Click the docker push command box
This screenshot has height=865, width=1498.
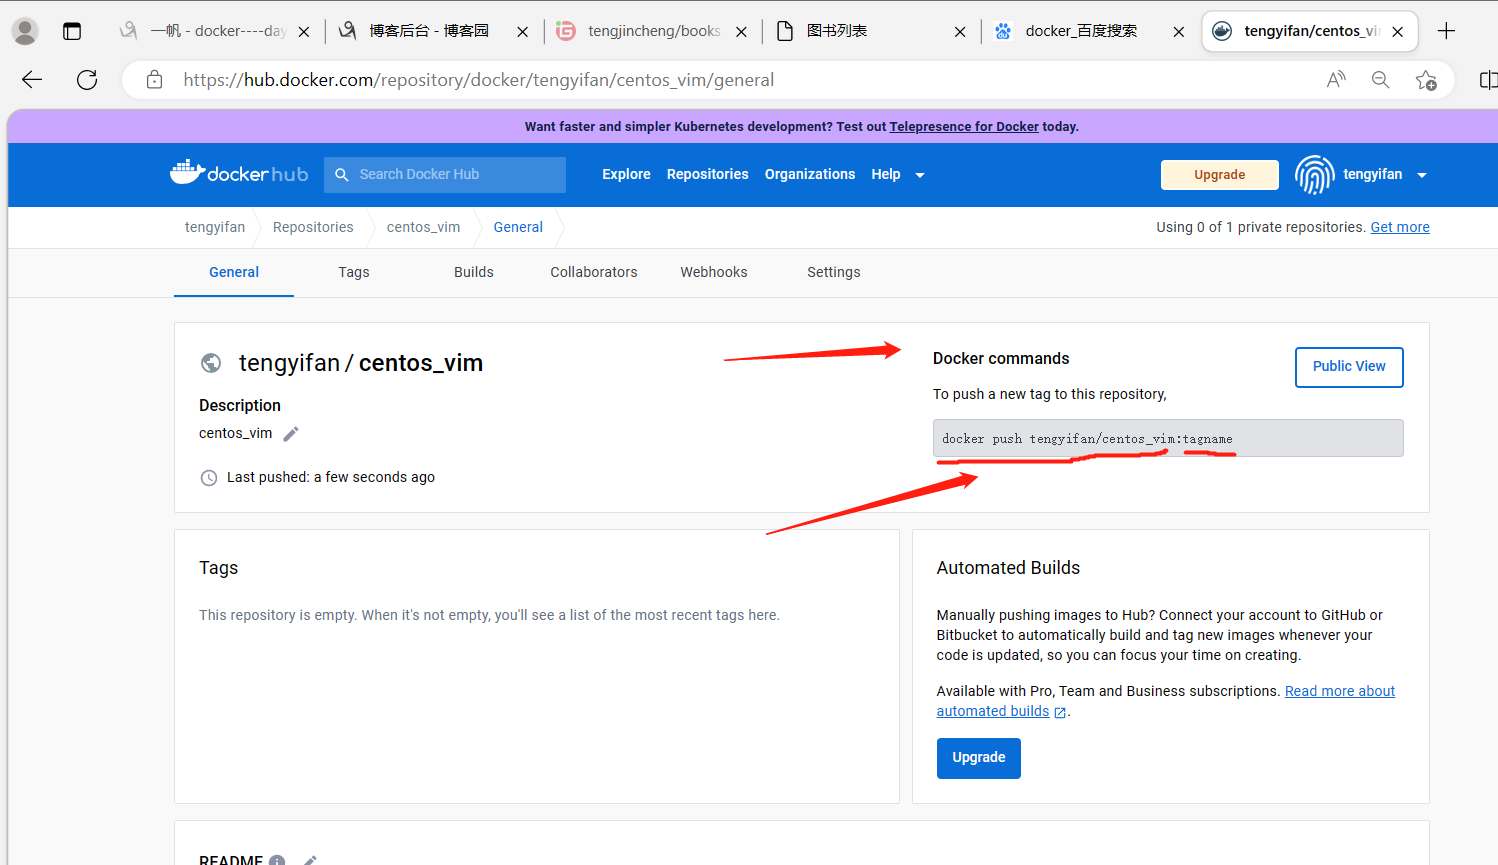tap(1168, 438)
